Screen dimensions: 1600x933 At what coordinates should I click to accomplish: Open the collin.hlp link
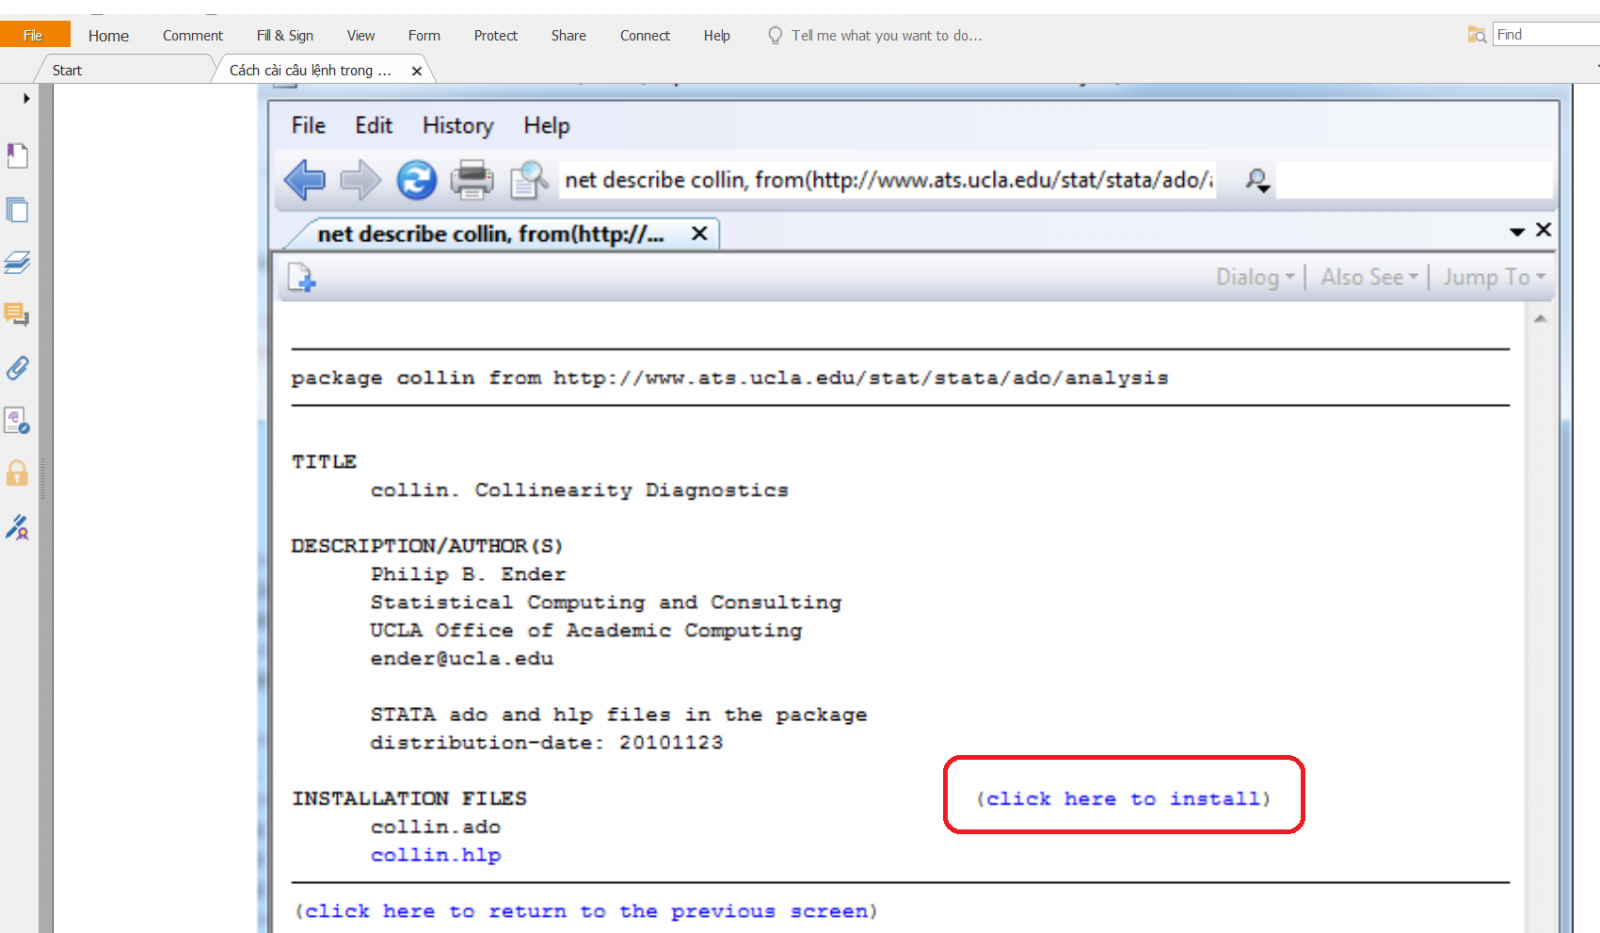coord(436,855)
